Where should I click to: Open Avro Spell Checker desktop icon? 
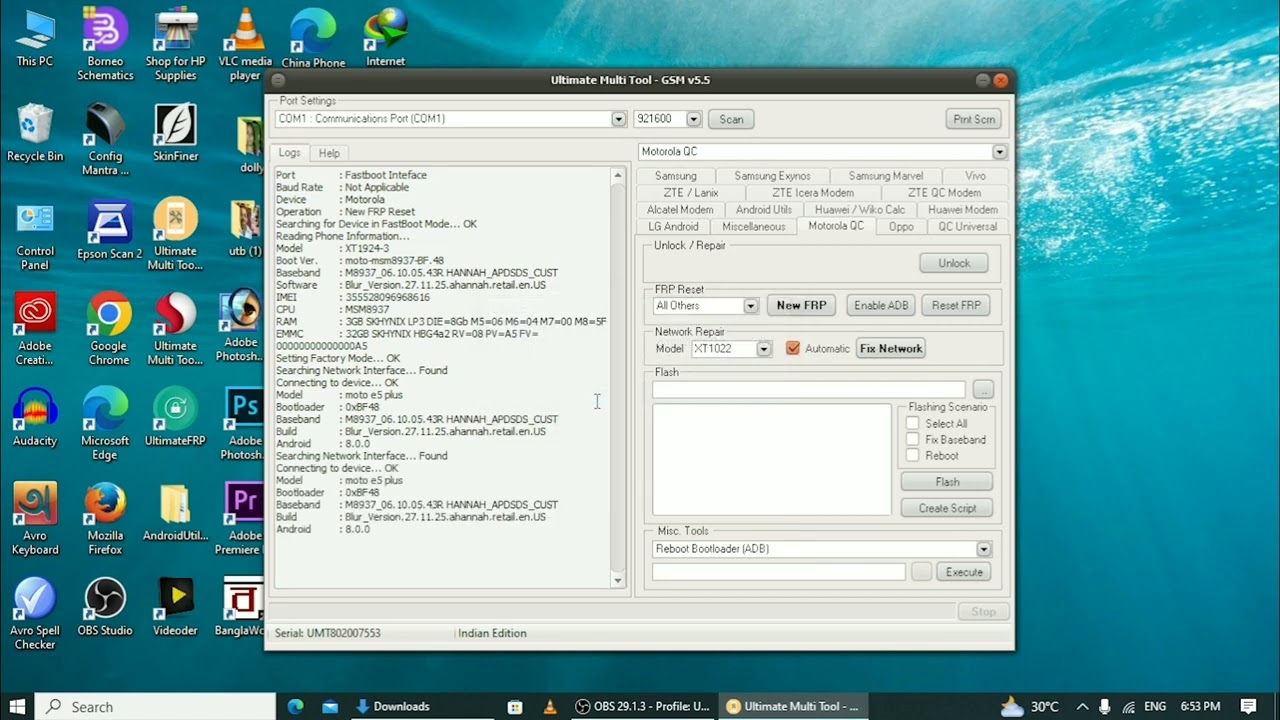coord(35,615)
